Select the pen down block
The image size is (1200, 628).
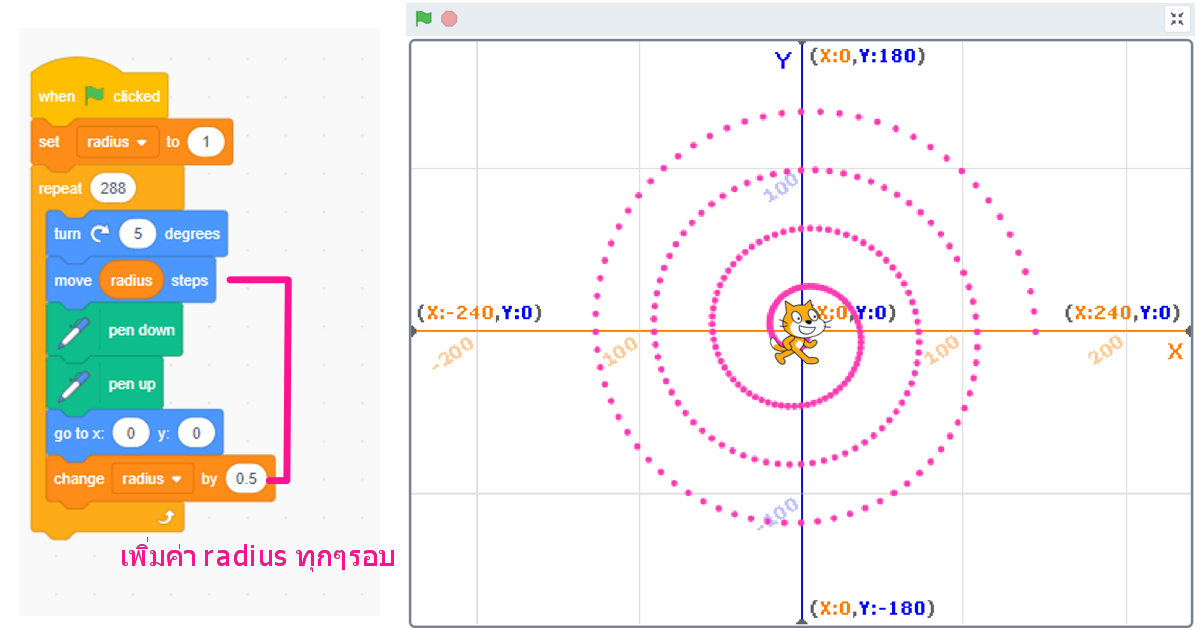pos(114,330)
